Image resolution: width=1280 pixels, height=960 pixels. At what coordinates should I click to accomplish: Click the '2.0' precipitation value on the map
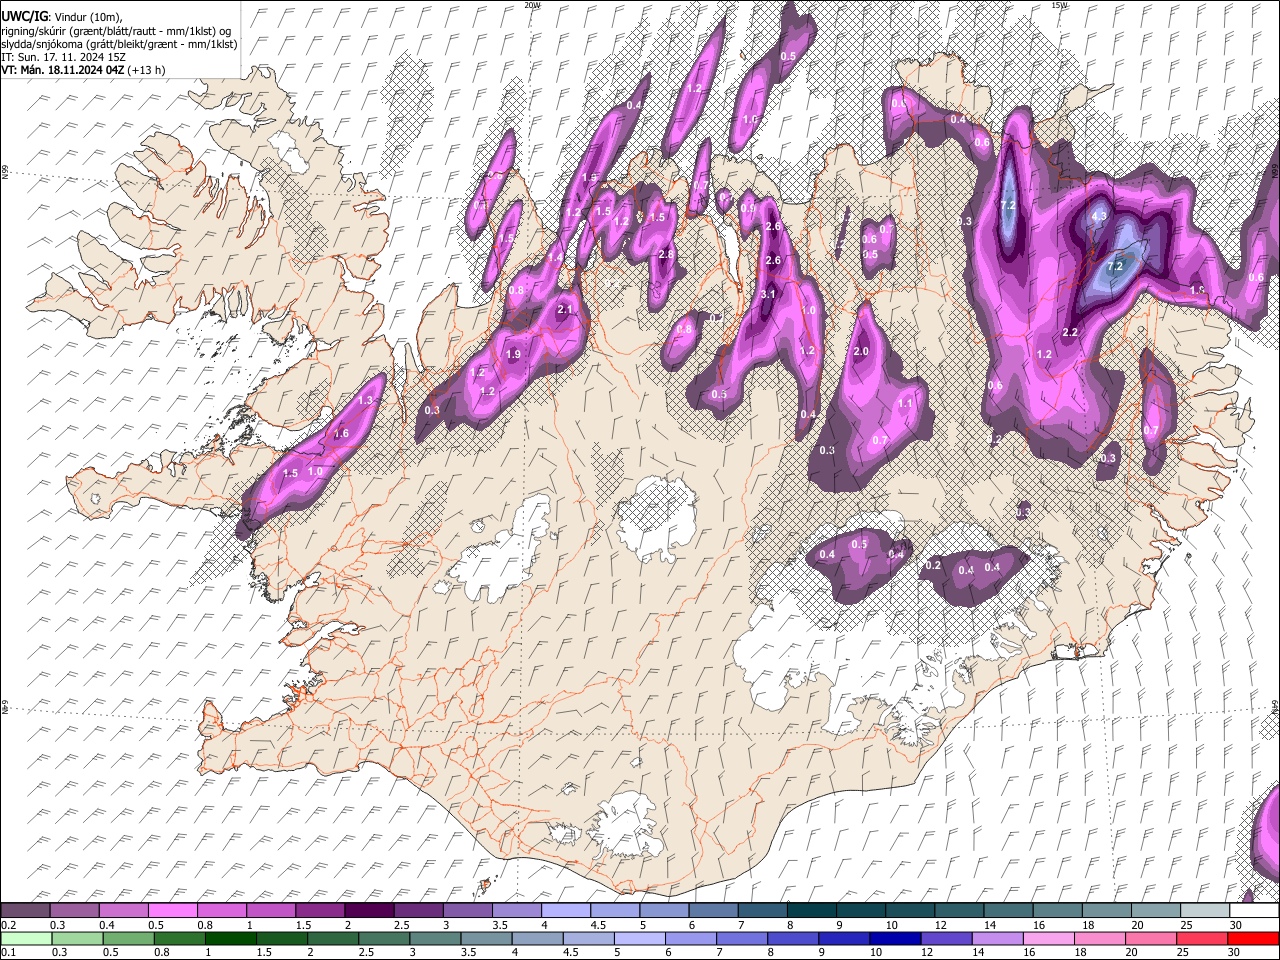861,352
